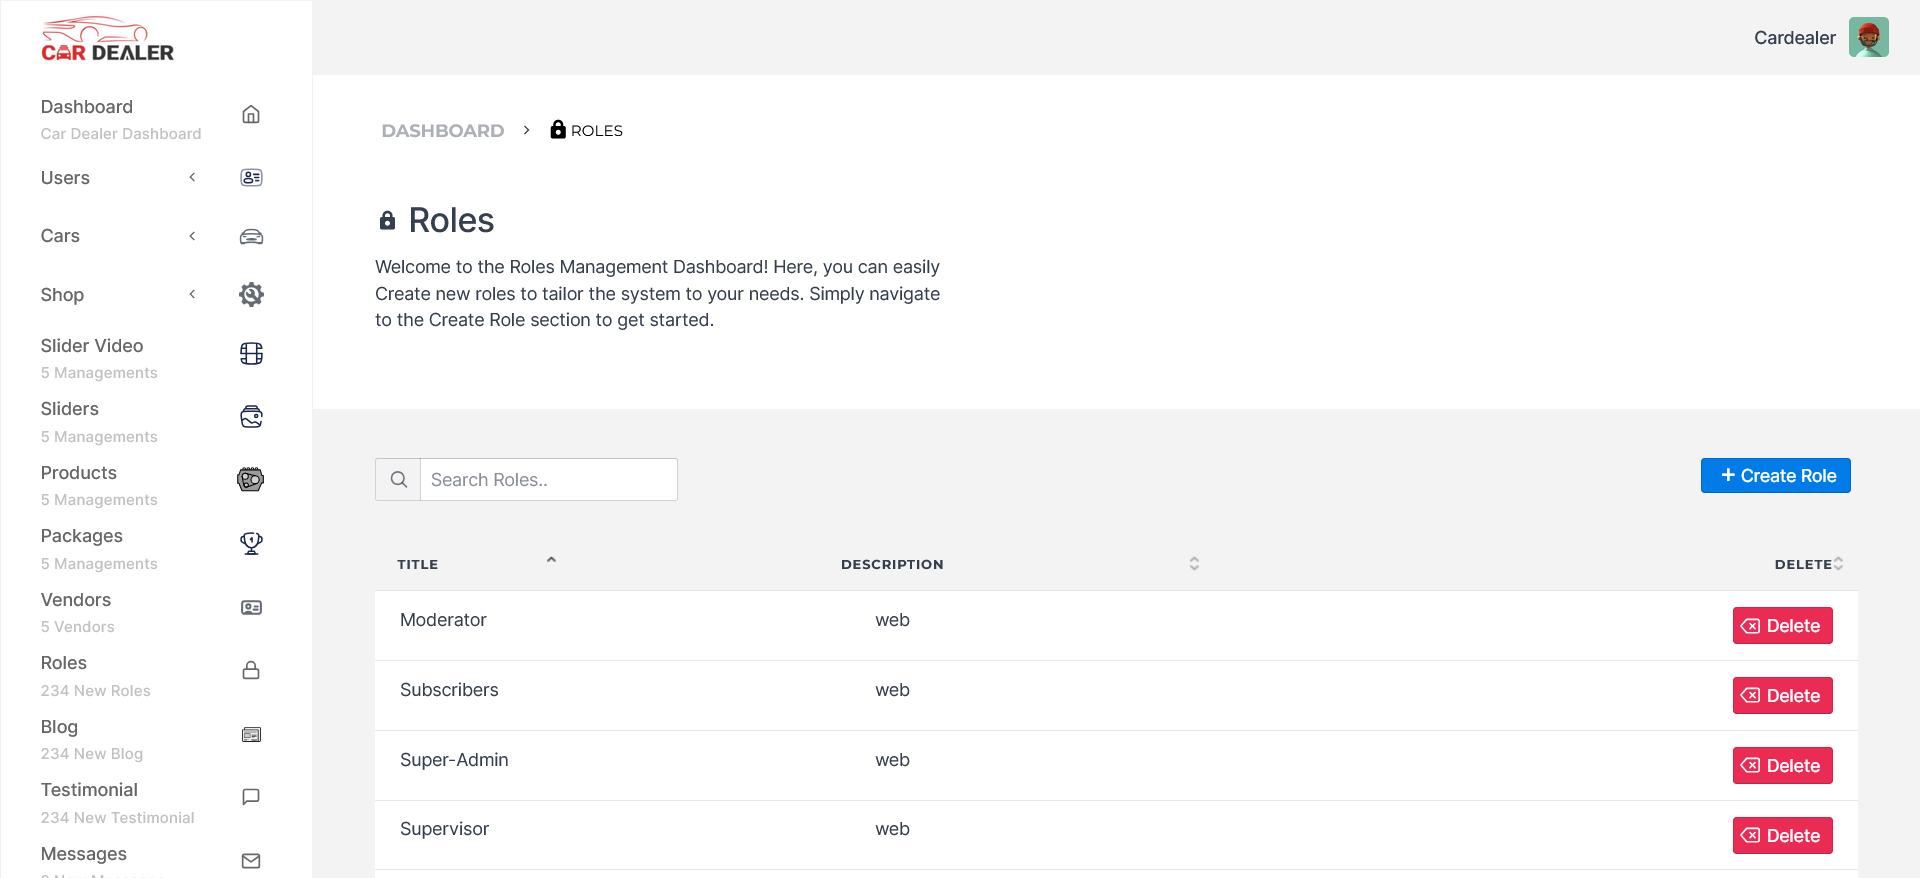Image resolution: width=1920 pixels, height=878 pixels.
Task: Toggle sorting on the Delete column
Action: pyautogui.click(x=1838, y=564)
